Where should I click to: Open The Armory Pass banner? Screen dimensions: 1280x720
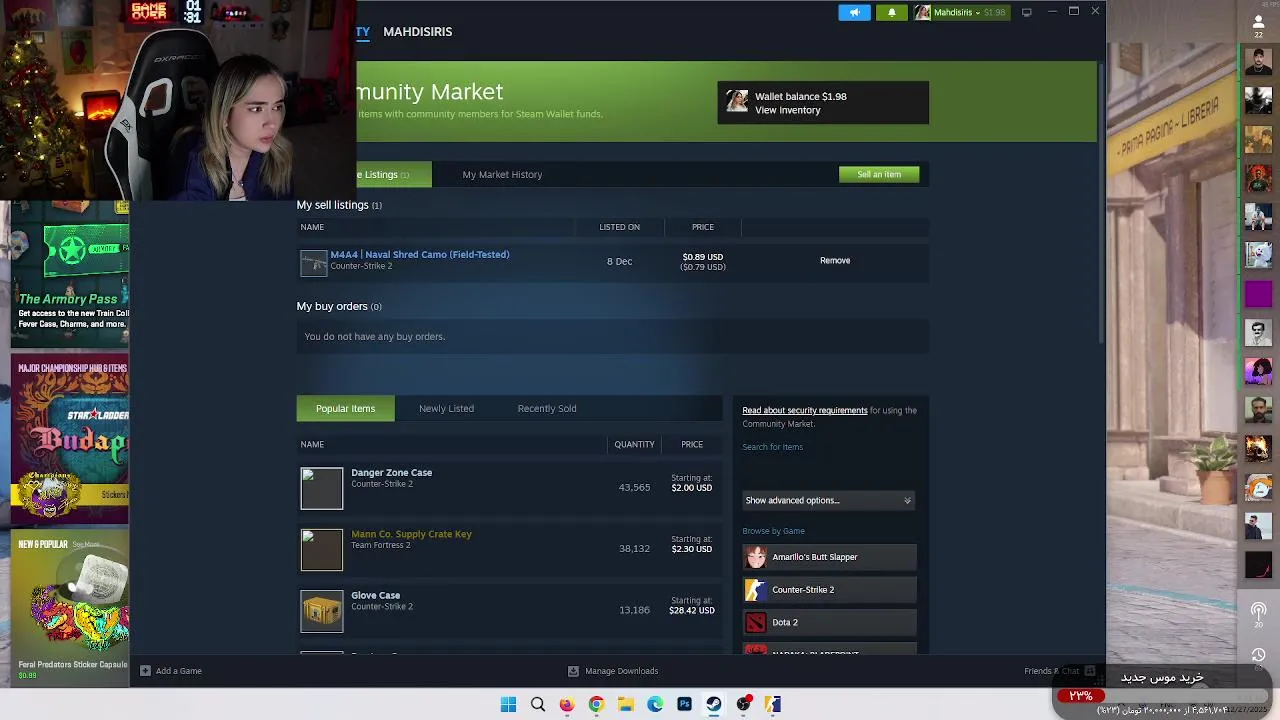pos(72,275)
